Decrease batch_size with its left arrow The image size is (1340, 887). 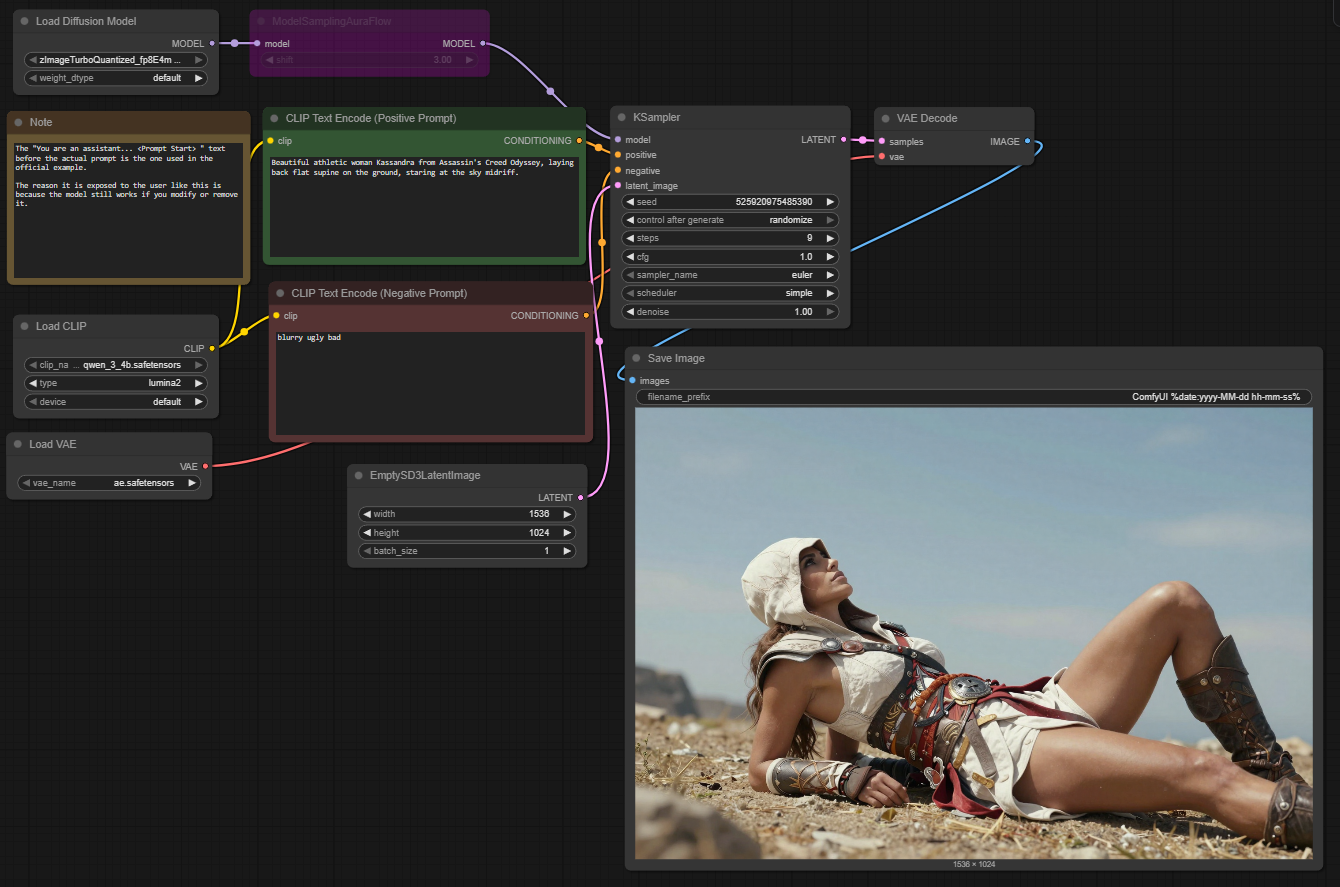pyautogui.click(x=366, y=551)
